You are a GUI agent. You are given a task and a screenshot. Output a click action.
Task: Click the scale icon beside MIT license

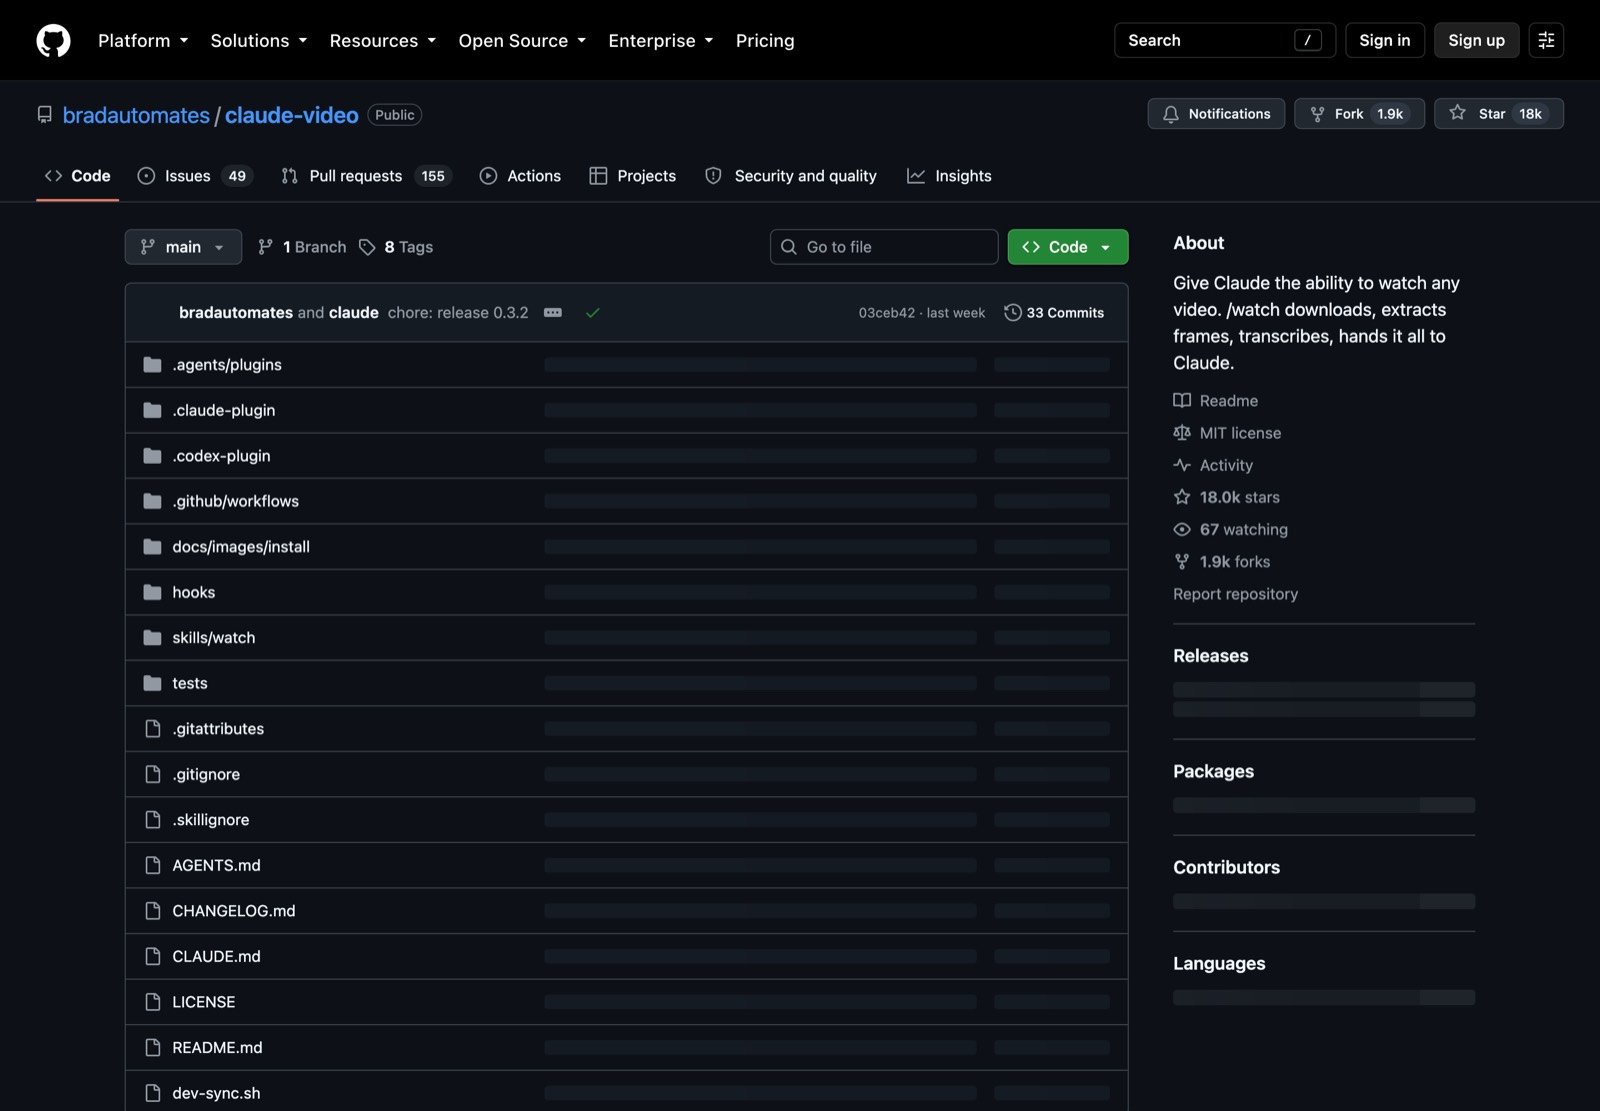1182,433
